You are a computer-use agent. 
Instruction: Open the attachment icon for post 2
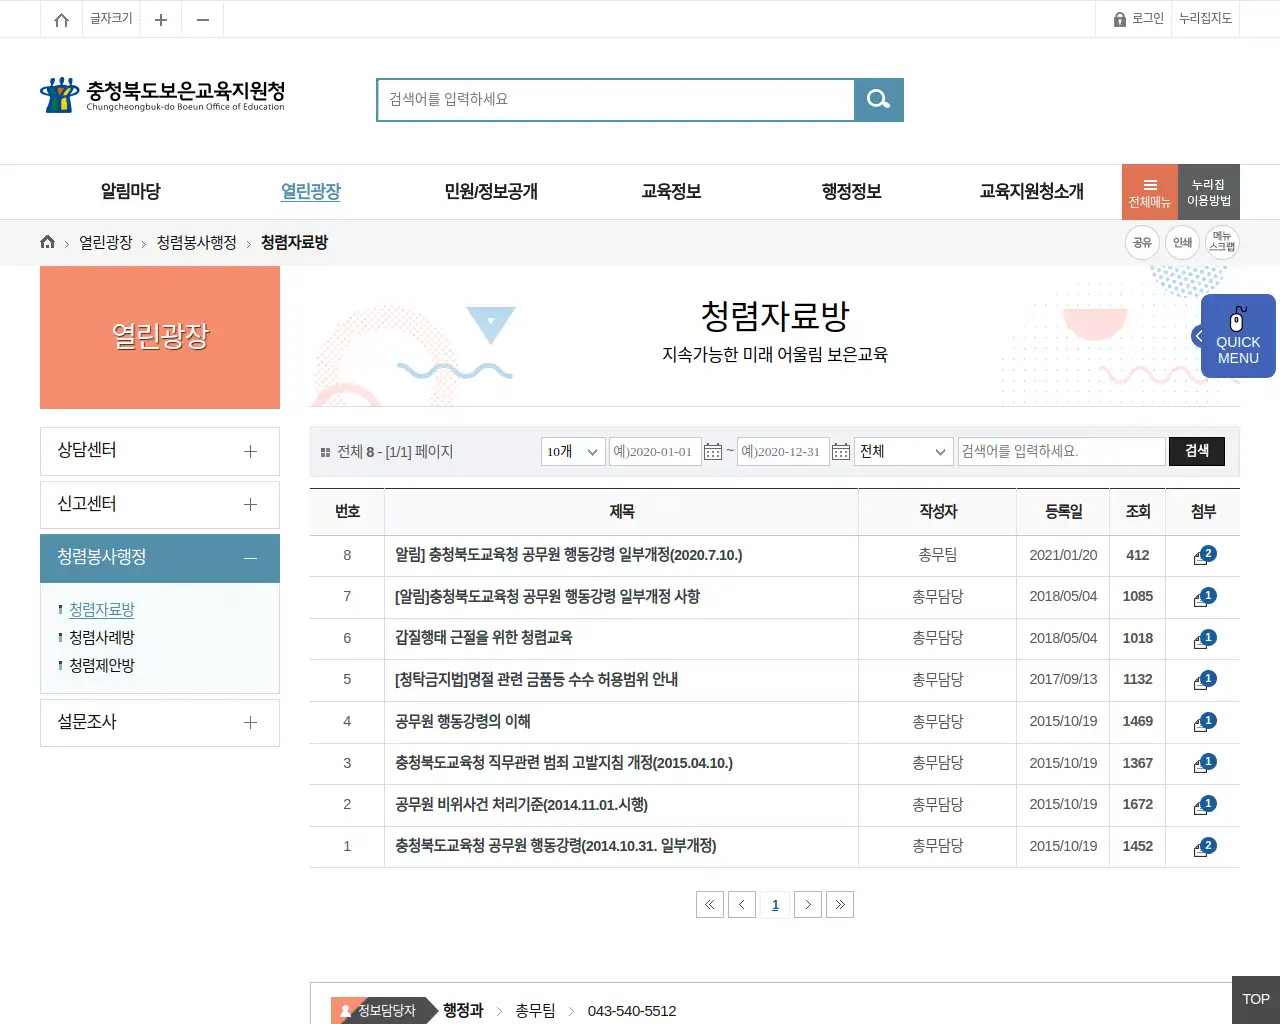coord(1203,806)
